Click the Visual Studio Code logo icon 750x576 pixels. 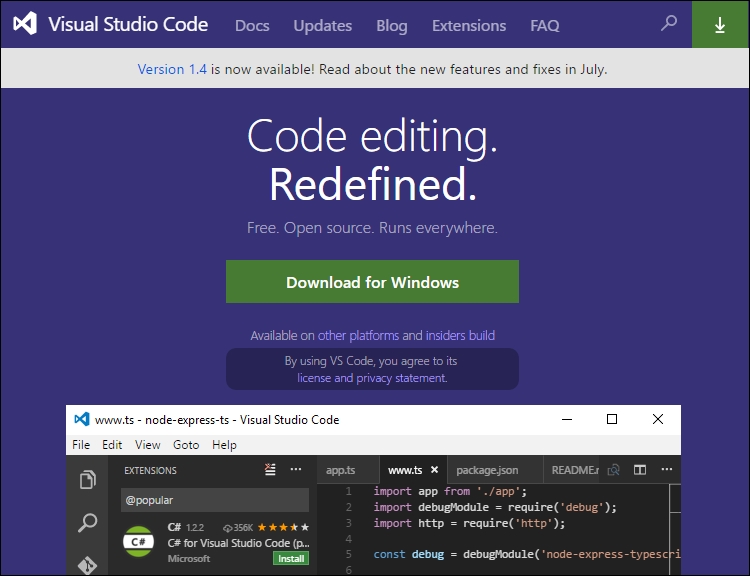click(25, 23)
